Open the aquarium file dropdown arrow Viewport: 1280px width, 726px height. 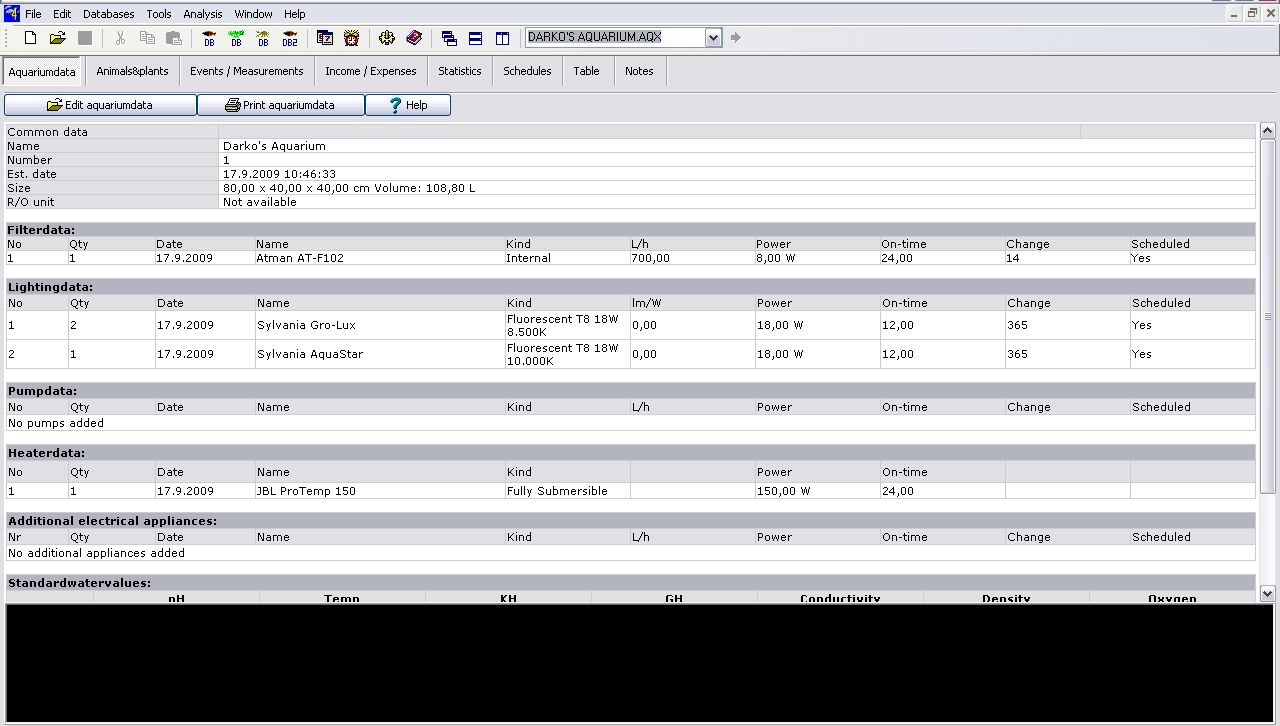pos(713,38)
